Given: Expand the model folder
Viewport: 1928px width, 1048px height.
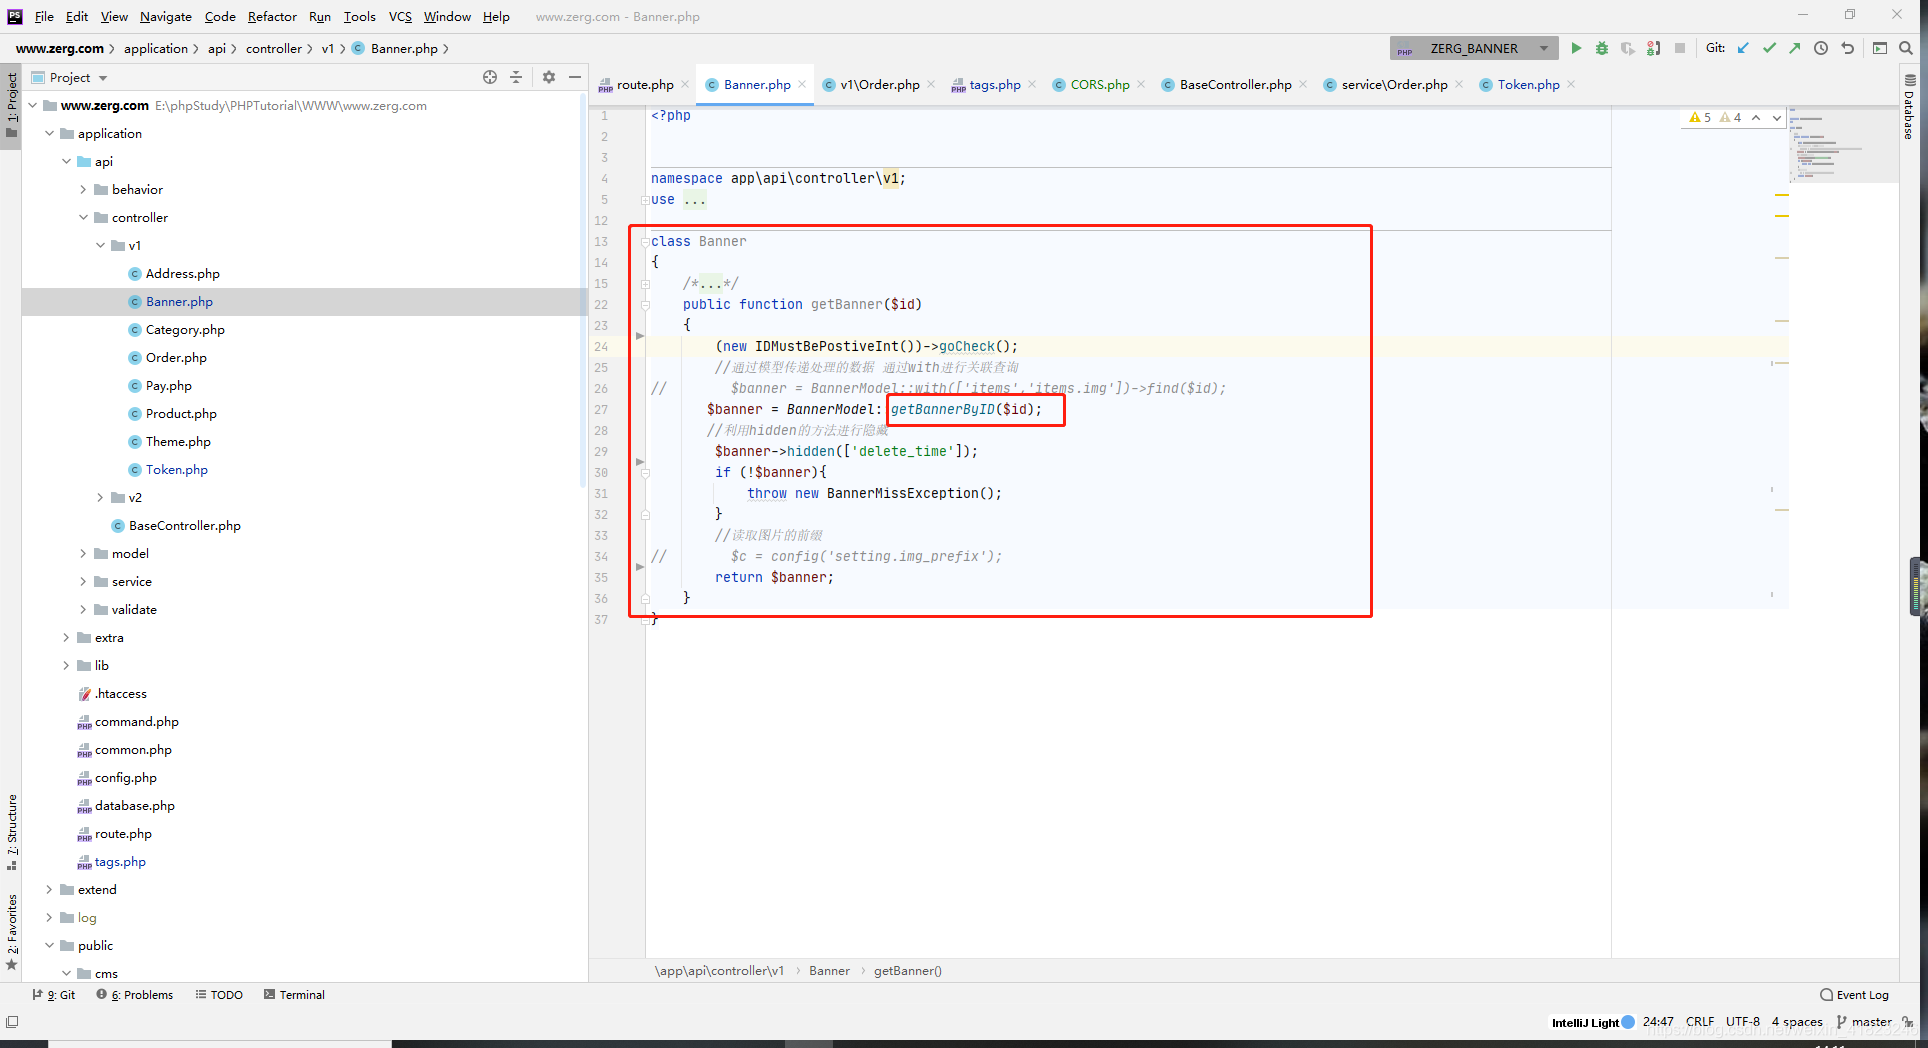Looking at the screenshot, I should tap(83, 553).
